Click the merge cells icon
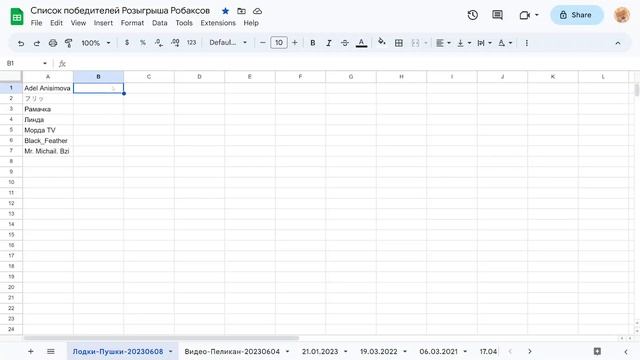This screenshot has width=640, height=360. point(415,43)
